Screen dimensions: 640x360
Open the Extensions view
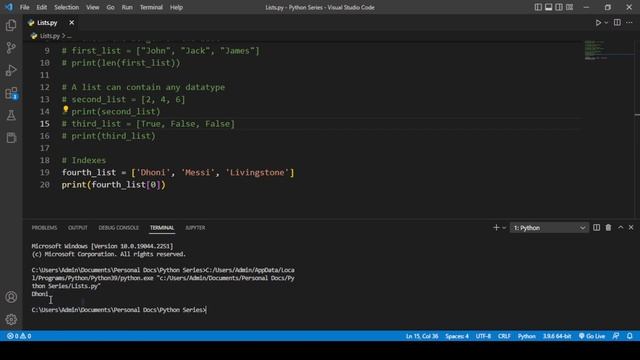(11, 93)
